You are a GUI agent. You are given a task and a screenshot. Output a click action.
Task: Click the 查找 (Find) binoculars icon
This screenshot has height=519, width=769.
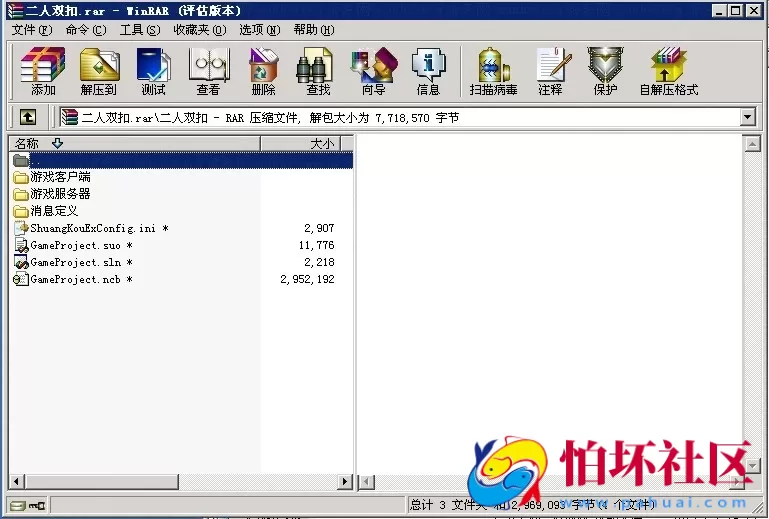pyautogui.click(x=314, y=65)
